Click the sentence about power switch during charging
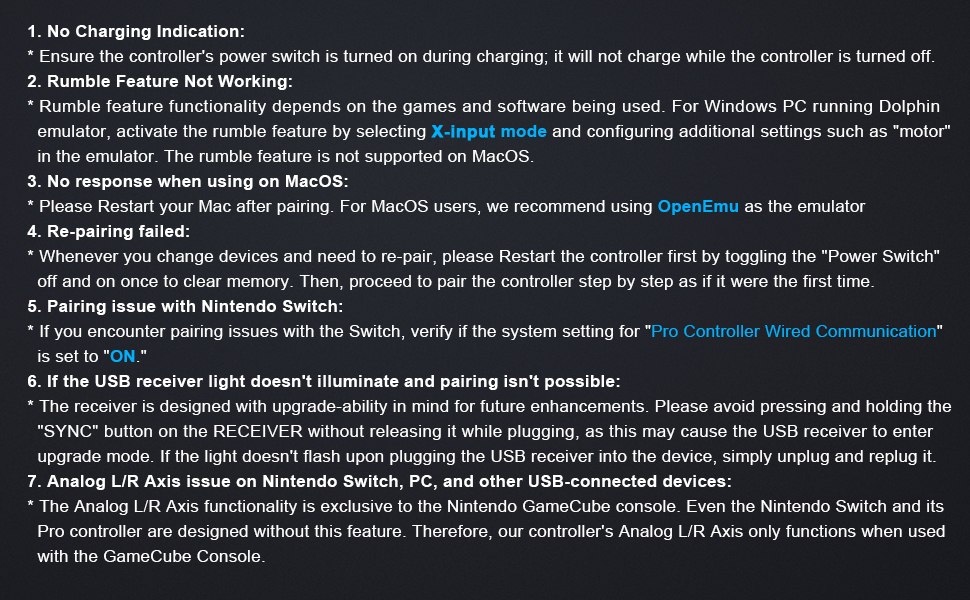This screenshot has width=970, height=600. tap(481, 57)
